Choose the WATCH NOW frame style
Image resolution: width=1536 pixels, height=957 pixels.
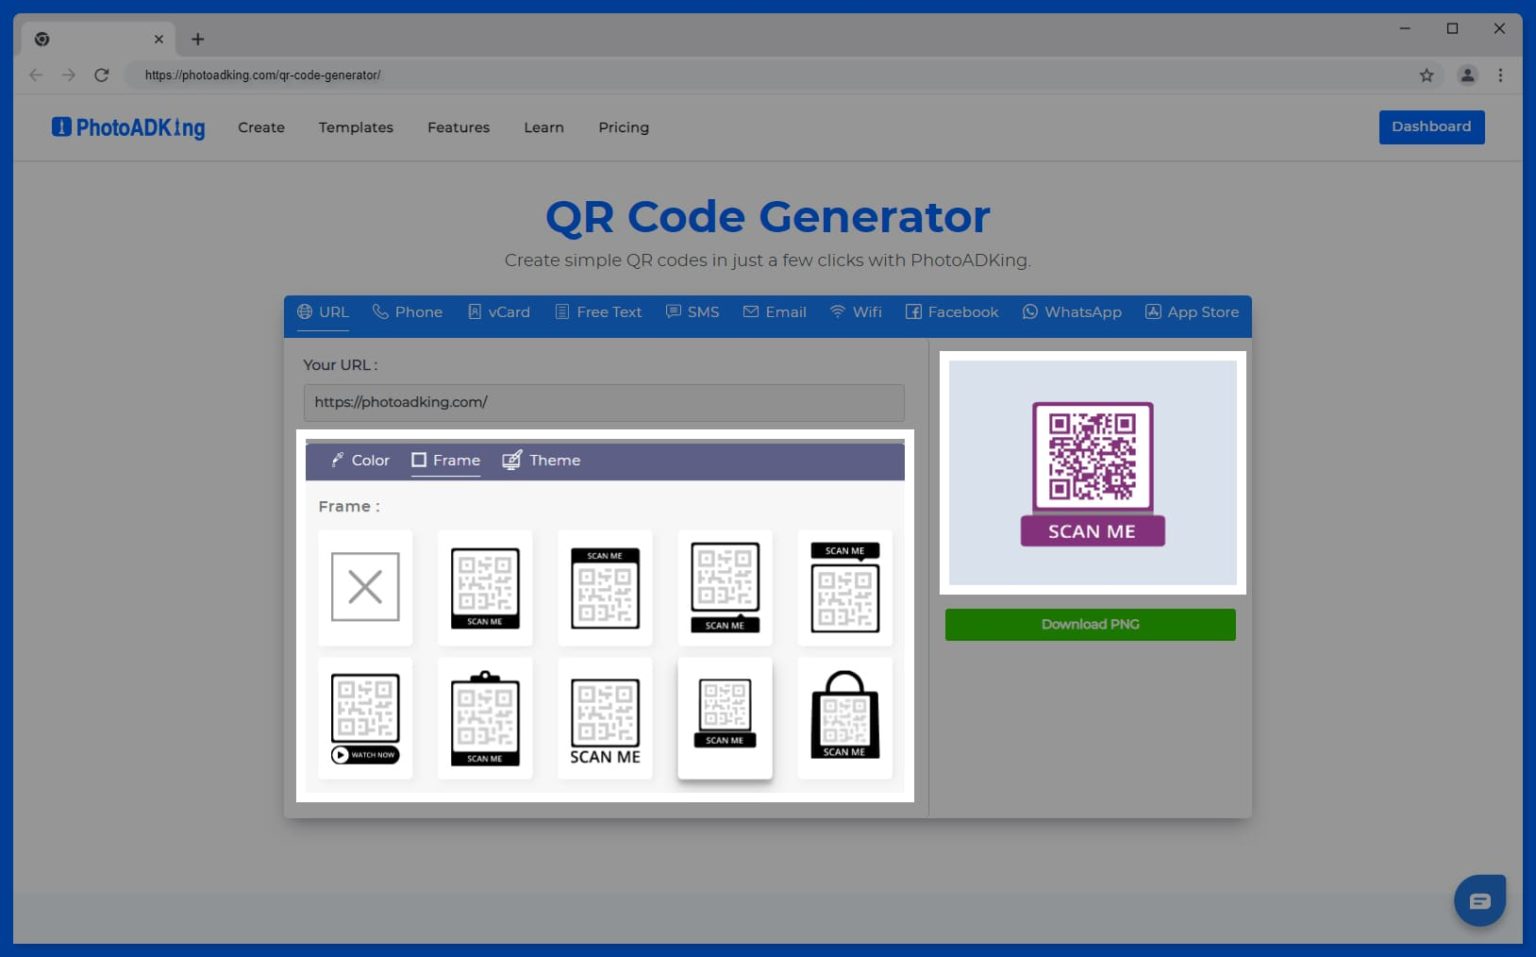tap(365, 718)
